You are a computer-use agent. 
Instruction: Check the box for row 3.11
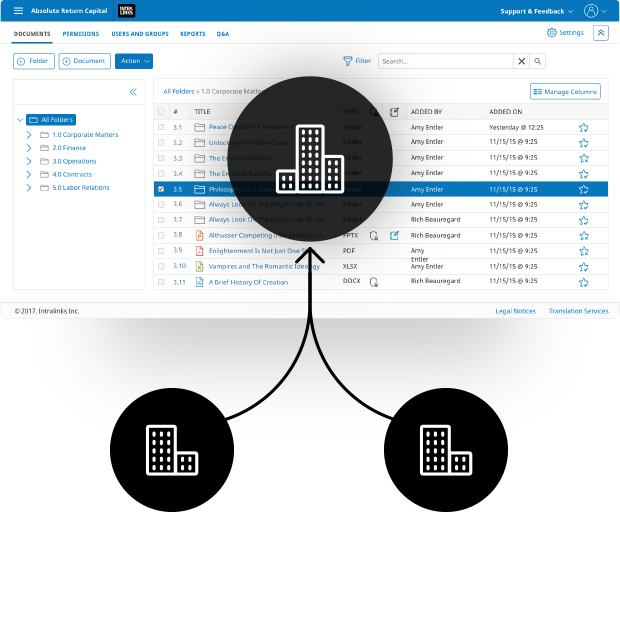(x=161, y=282)
